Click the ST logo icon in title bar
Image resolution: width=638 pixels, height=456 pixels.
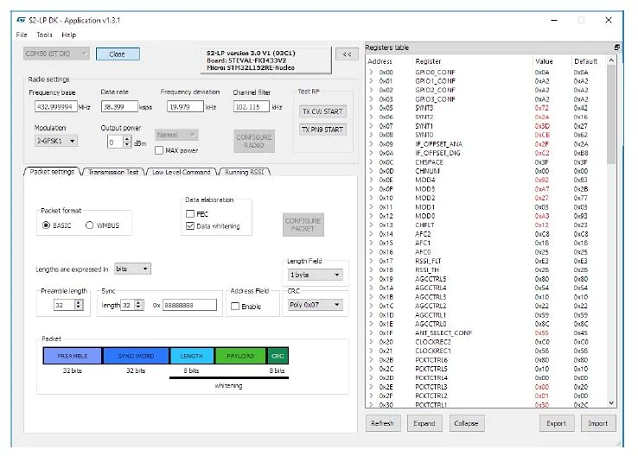point(21,20)
